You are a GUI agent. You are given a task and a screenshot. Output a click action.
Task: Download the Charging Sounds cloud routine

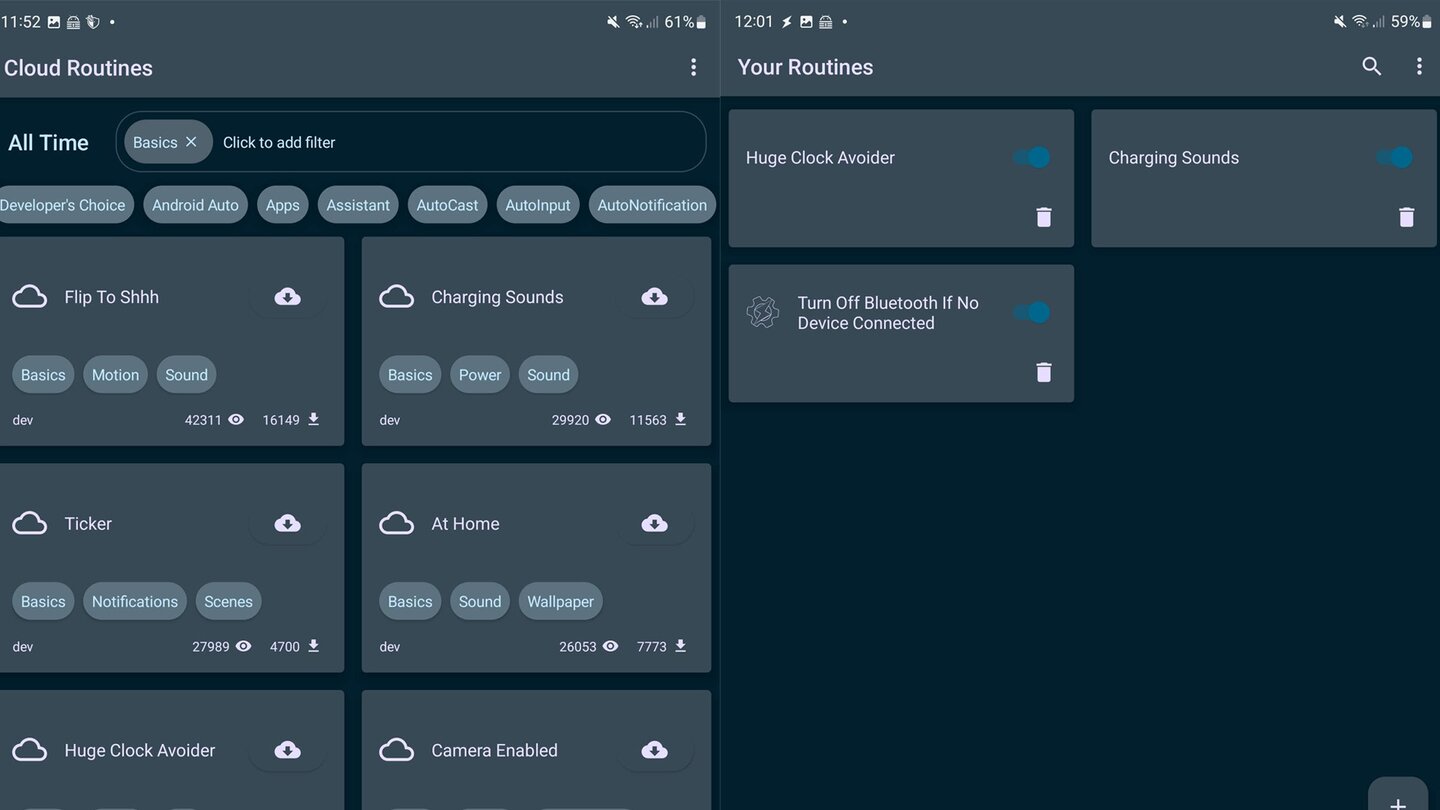pos(654,297)
